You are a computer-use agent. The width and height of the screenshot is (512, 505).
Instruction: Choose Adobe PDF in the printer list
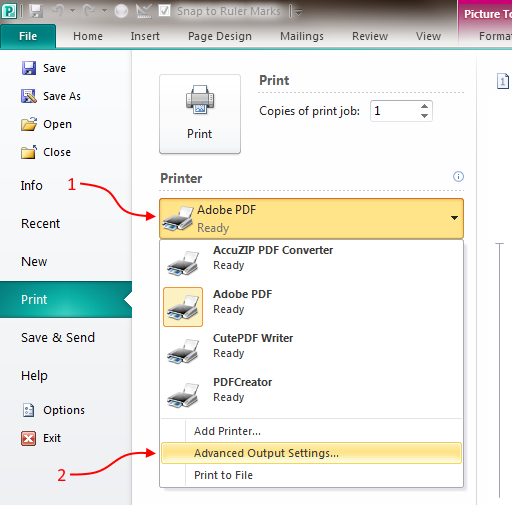(311, 307)
